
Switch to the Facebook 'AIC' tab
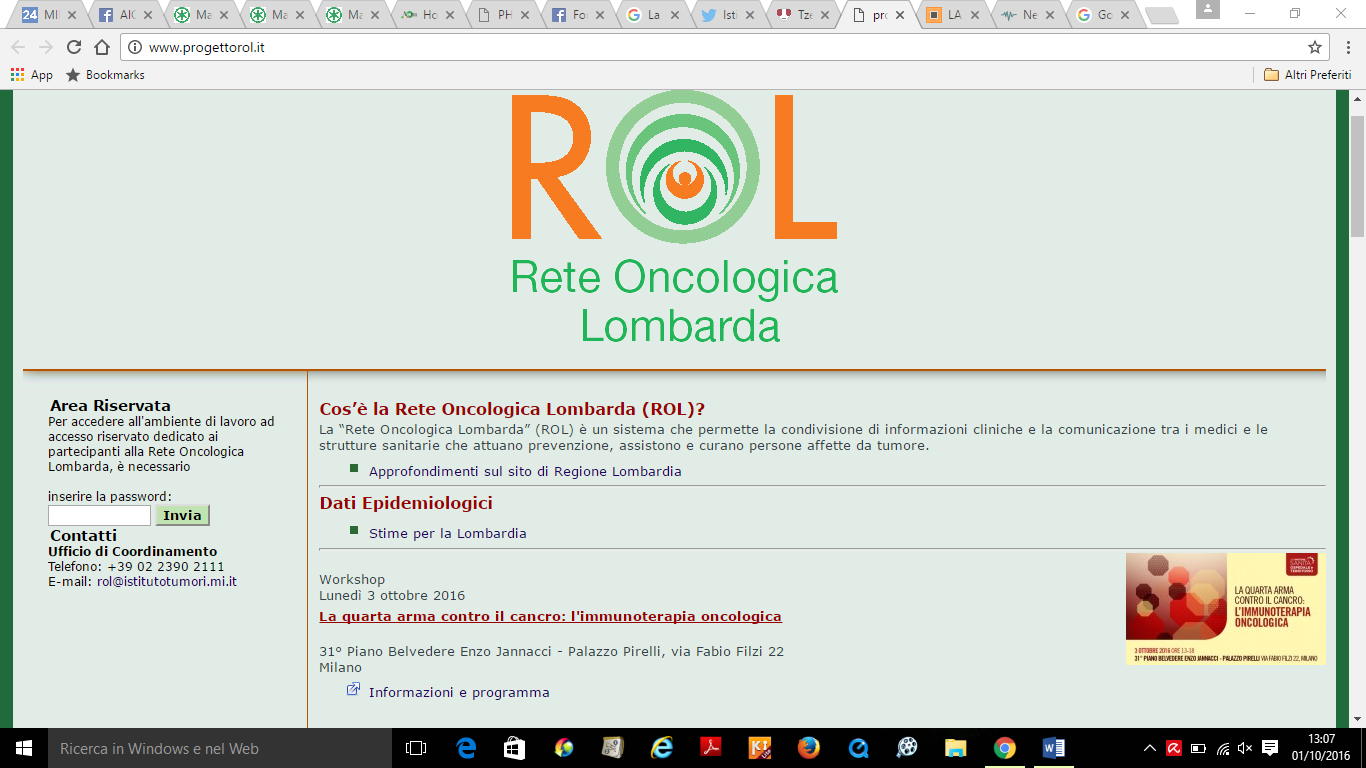pyautogui.click(x=125, y=15)
